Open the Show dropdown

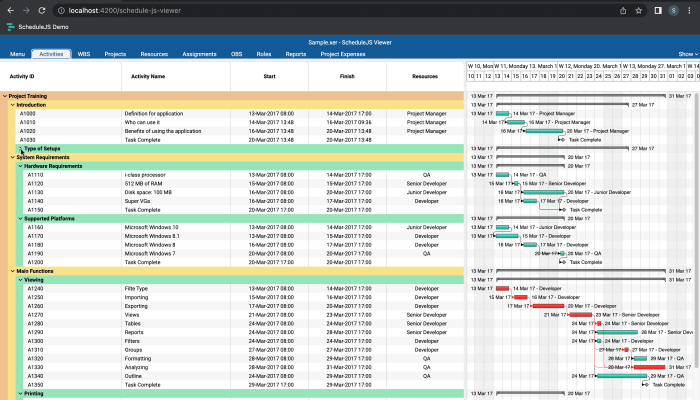(x=688, y=54)
